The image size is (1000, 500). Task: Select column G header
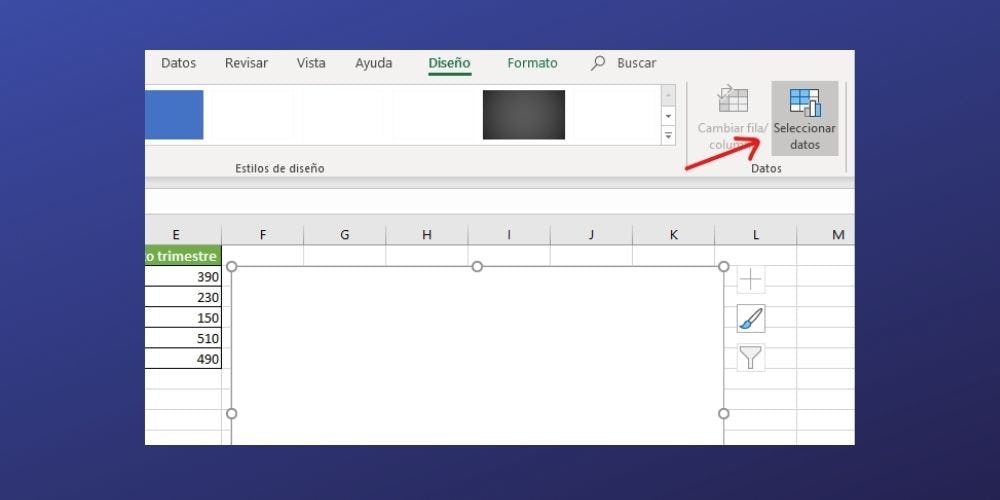(344, 235)
